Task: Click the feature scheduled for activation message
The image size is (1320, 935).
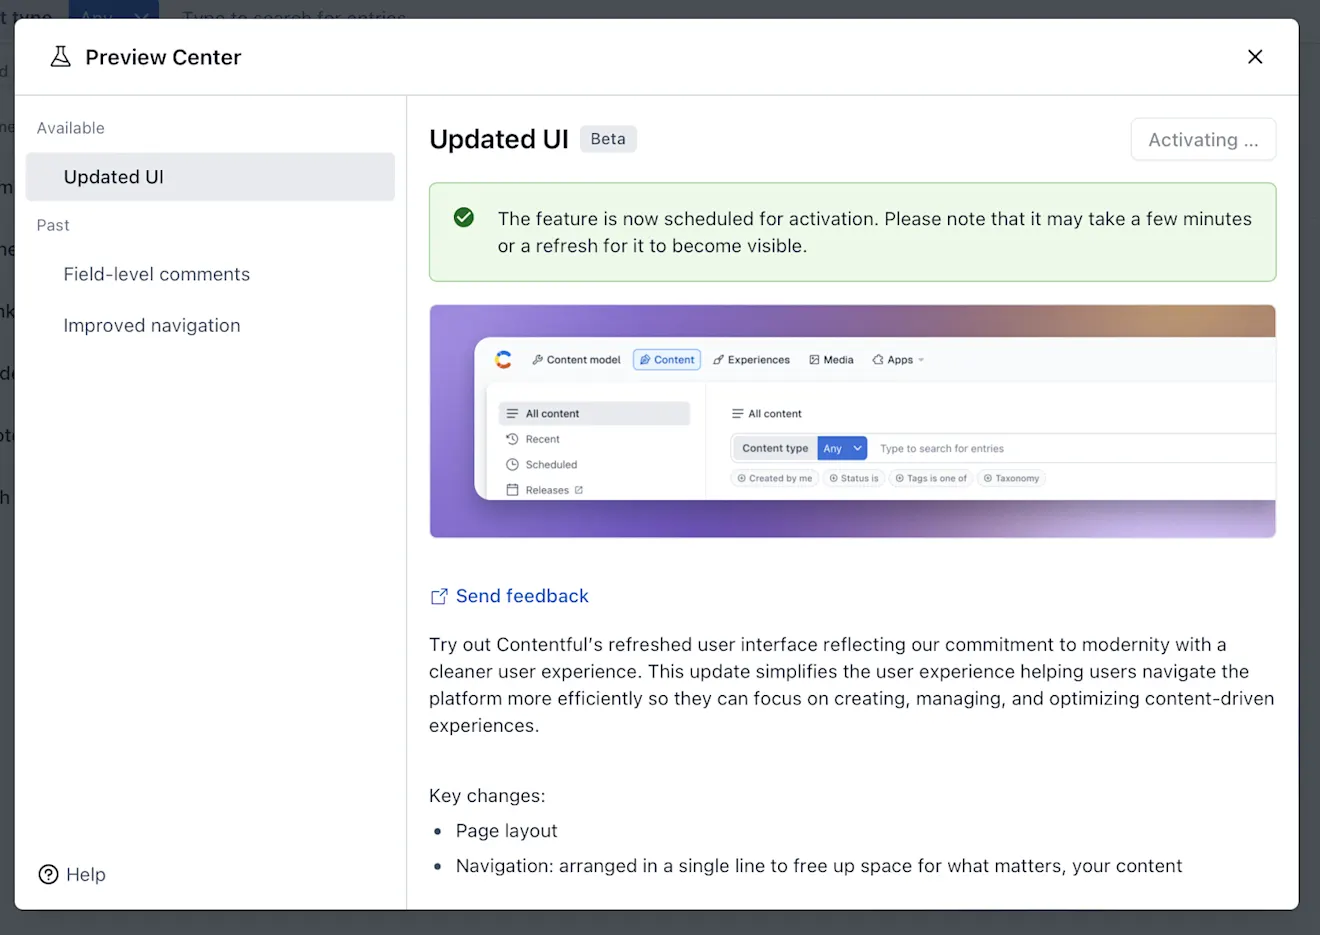Action: pyautogui.click(x=875, y=232)
